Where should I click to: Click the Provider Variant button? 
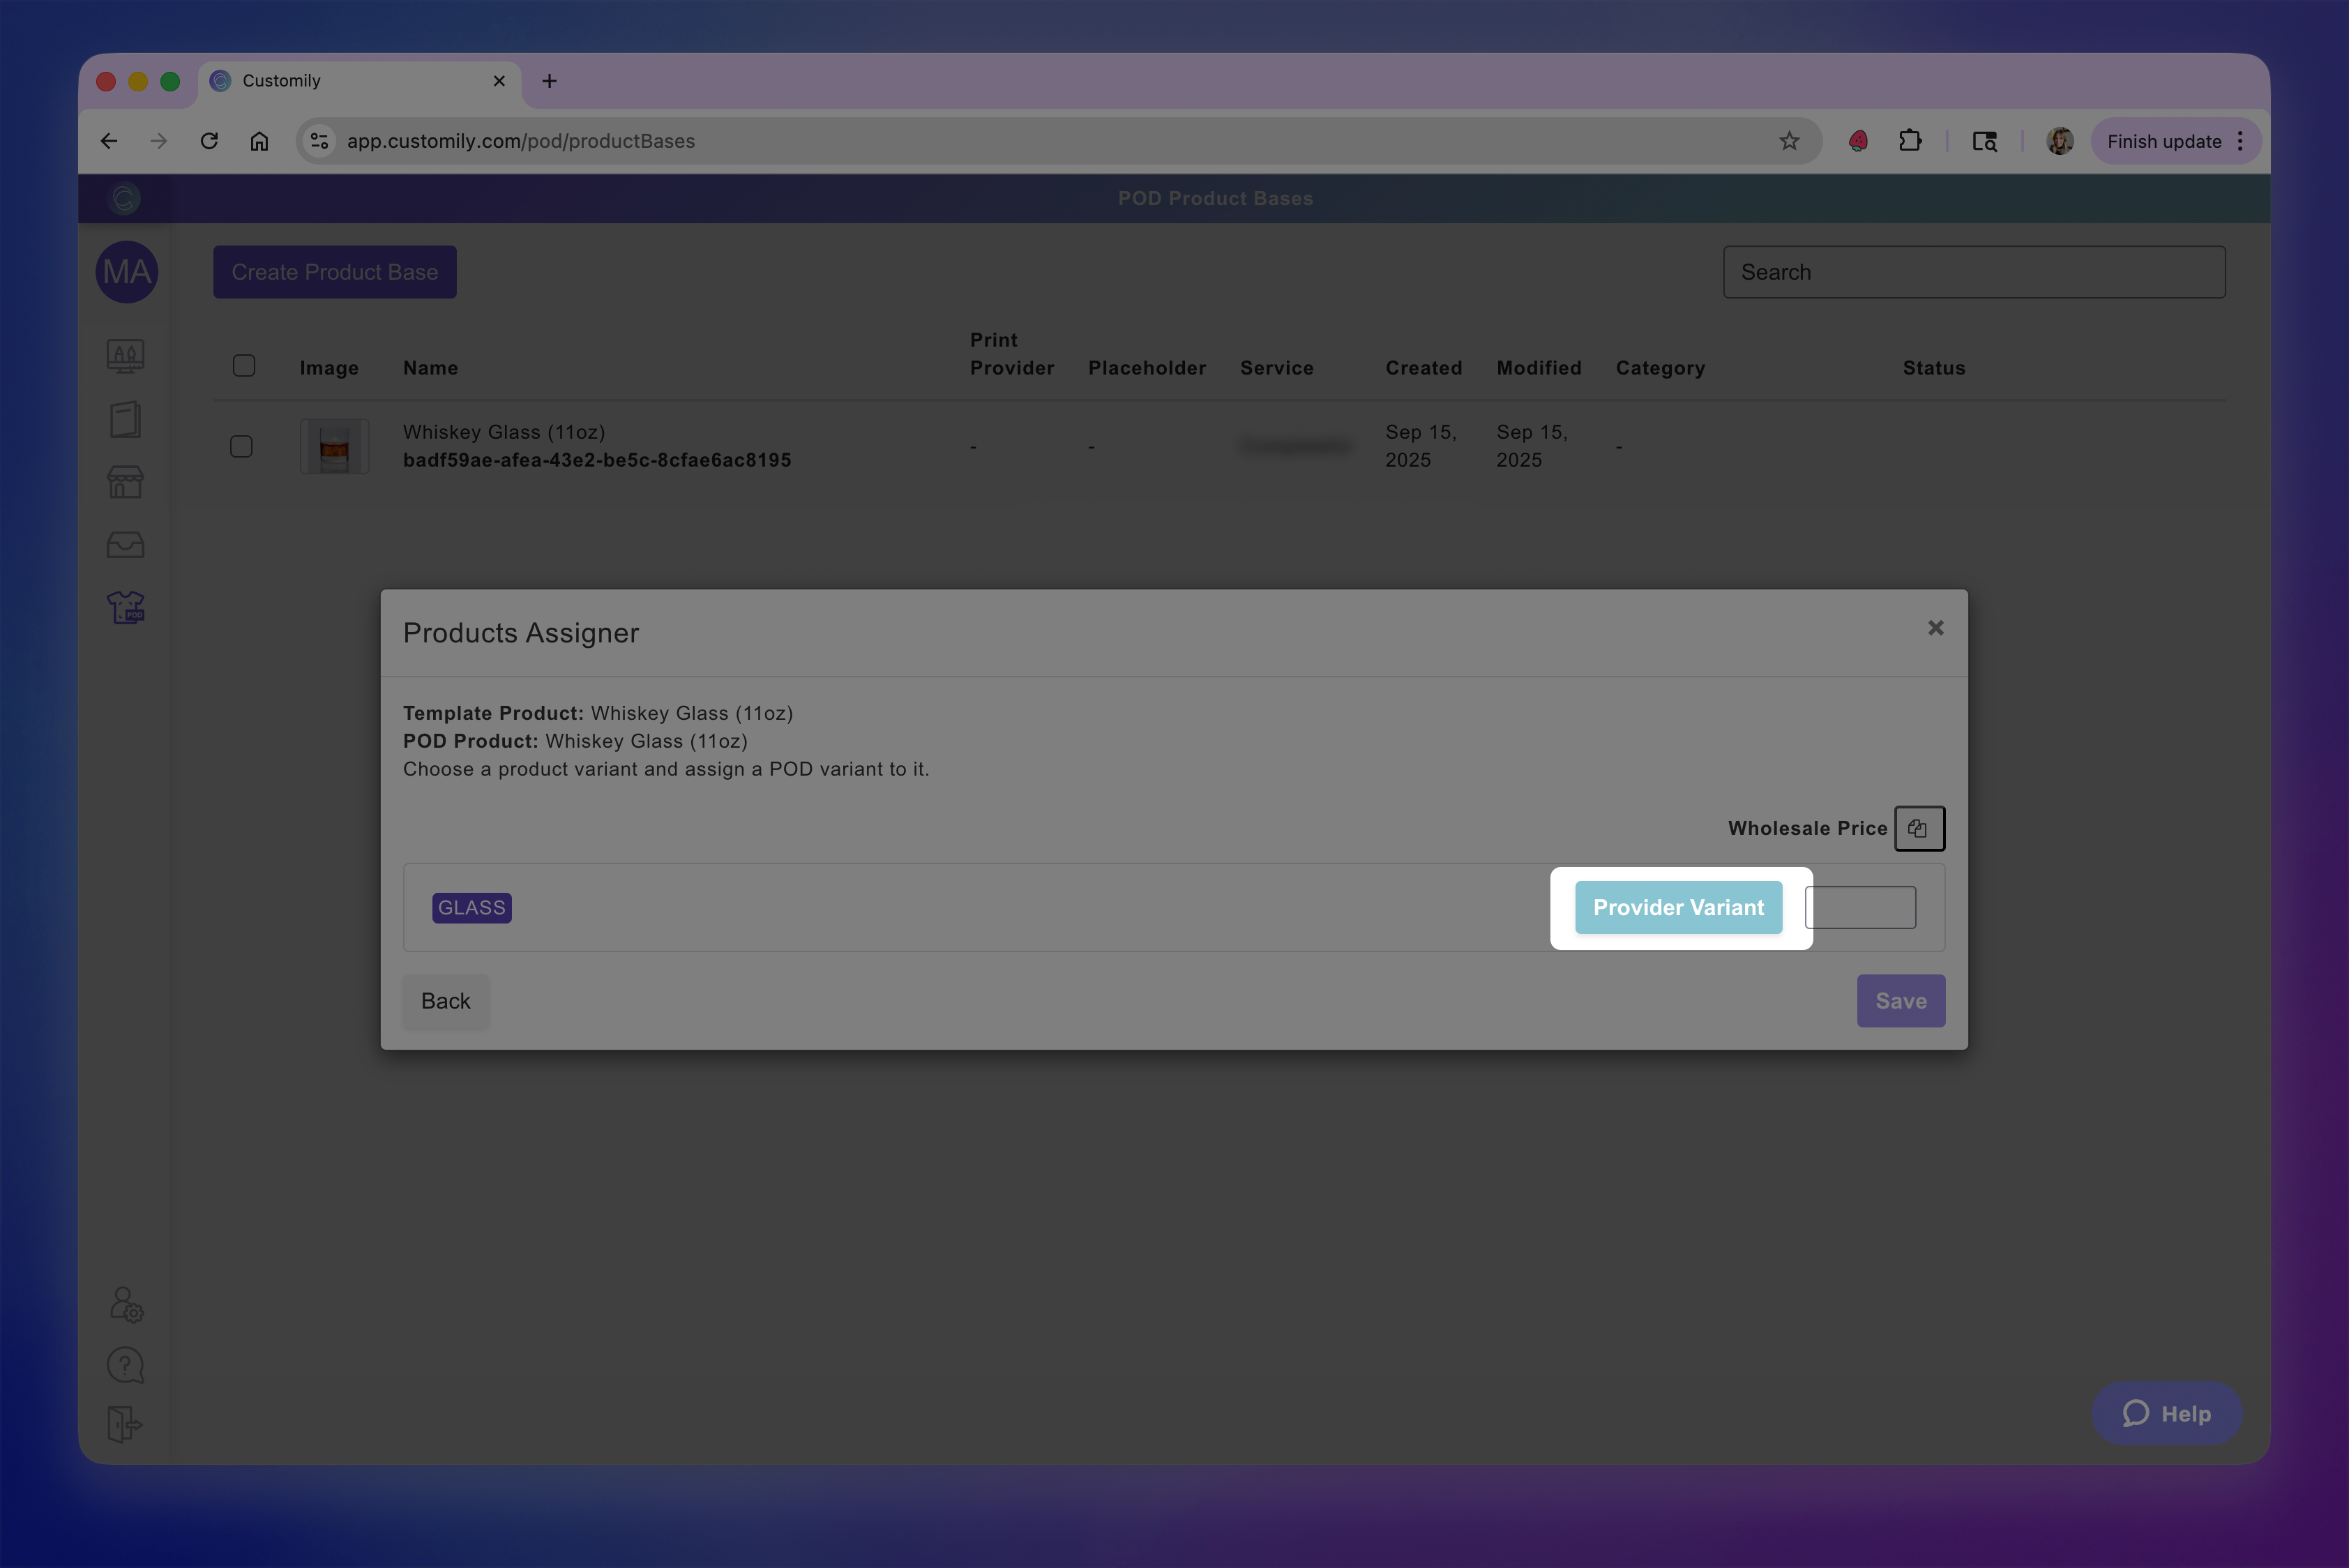tap(1678, 907)
